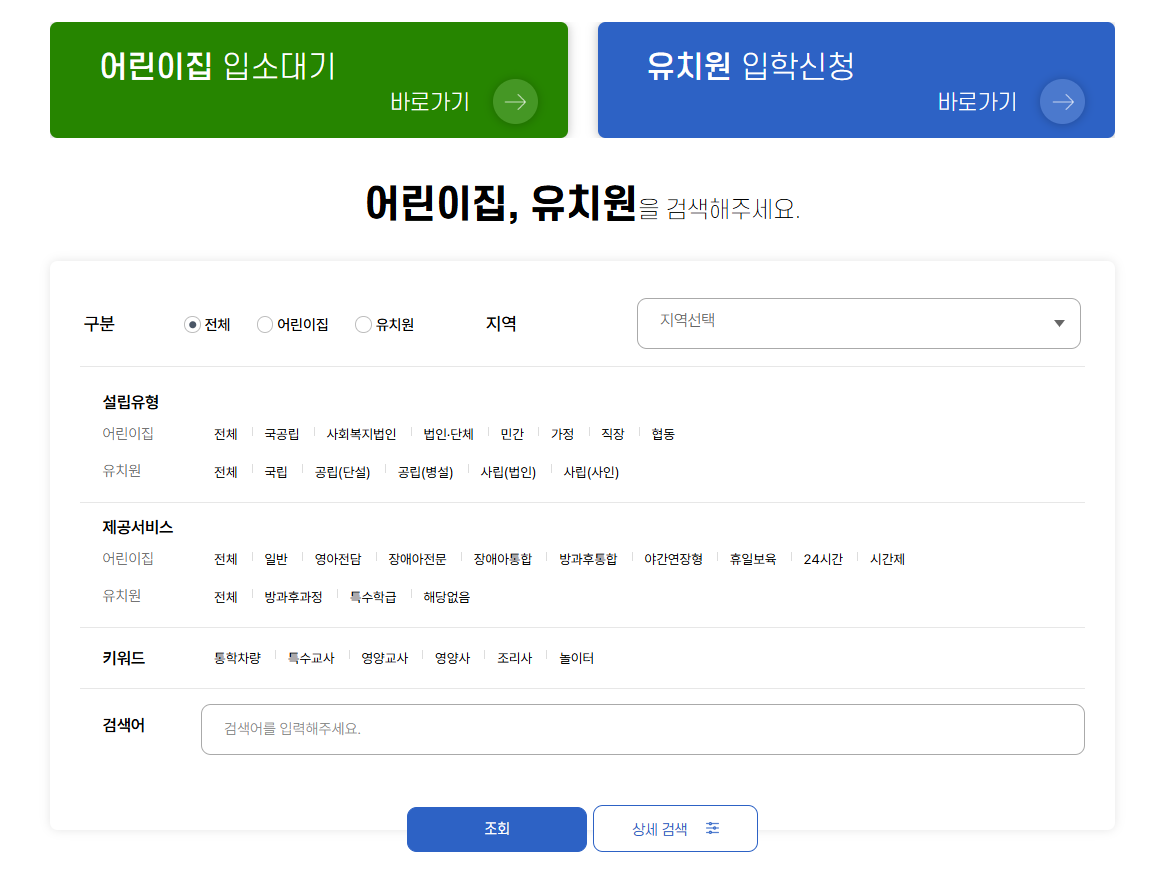
Task: Select the 유치원 radio button
Action: click(363, 325)
